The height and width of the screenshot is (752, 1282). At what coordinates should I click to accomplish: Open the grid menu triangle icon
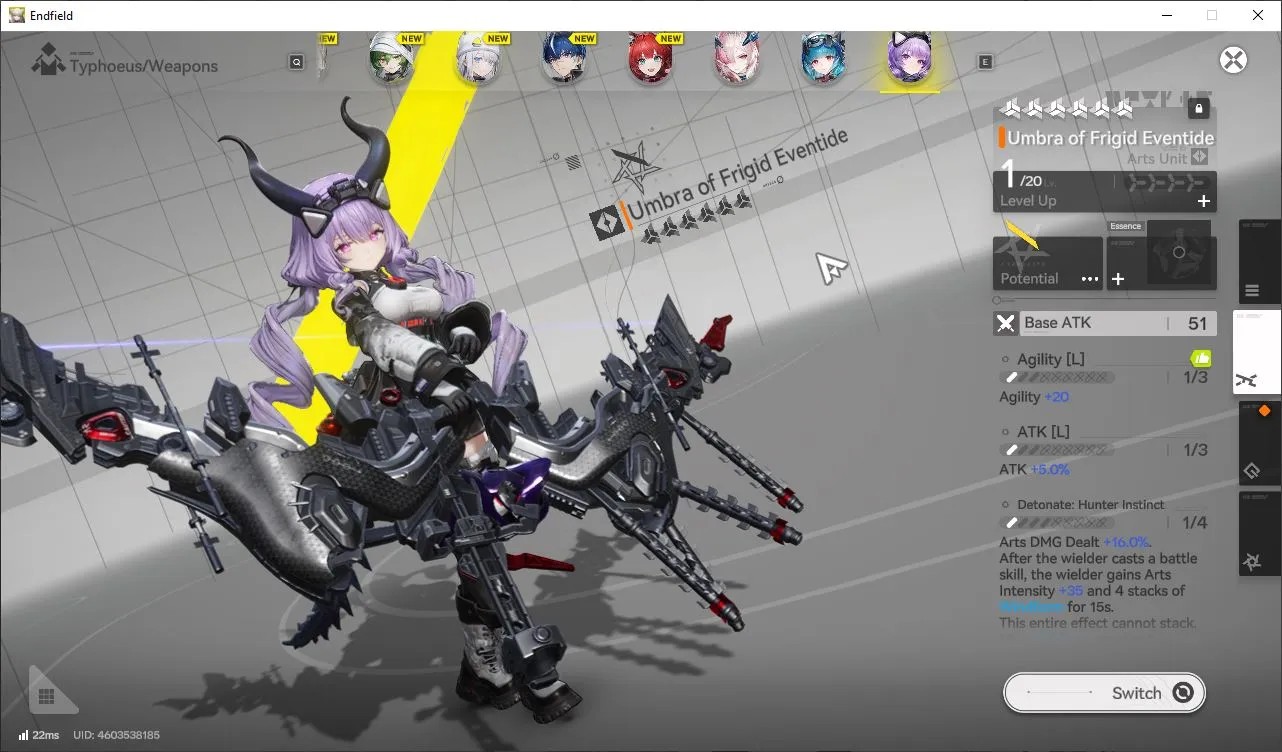(x=48, y=693)
